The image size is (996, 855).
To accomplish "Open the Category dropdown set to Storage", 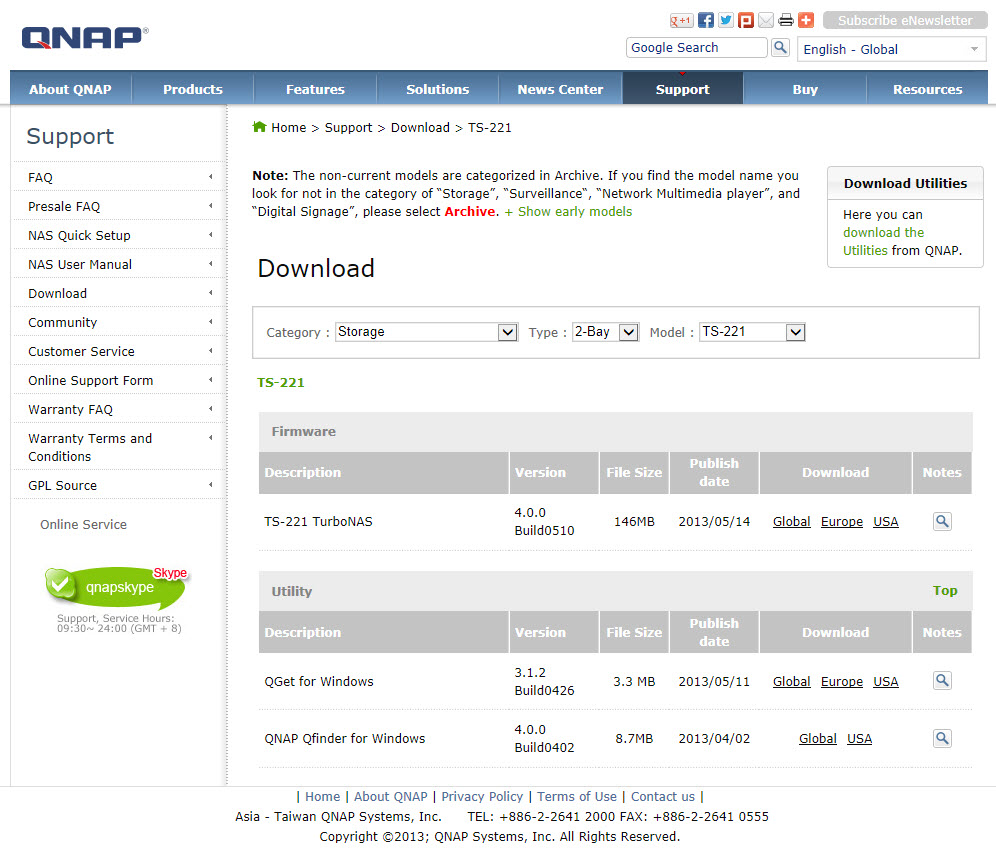I will [x=426, y=332].
